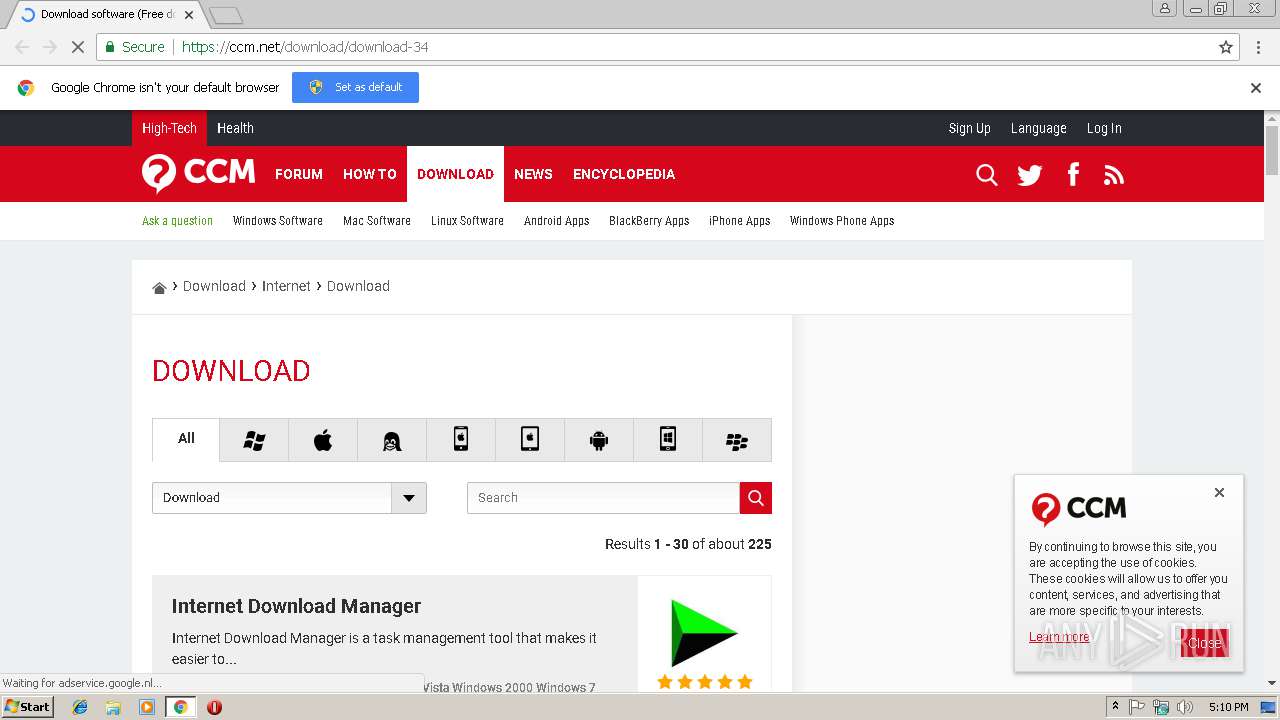Click Set as default browser button

(355, 87)
